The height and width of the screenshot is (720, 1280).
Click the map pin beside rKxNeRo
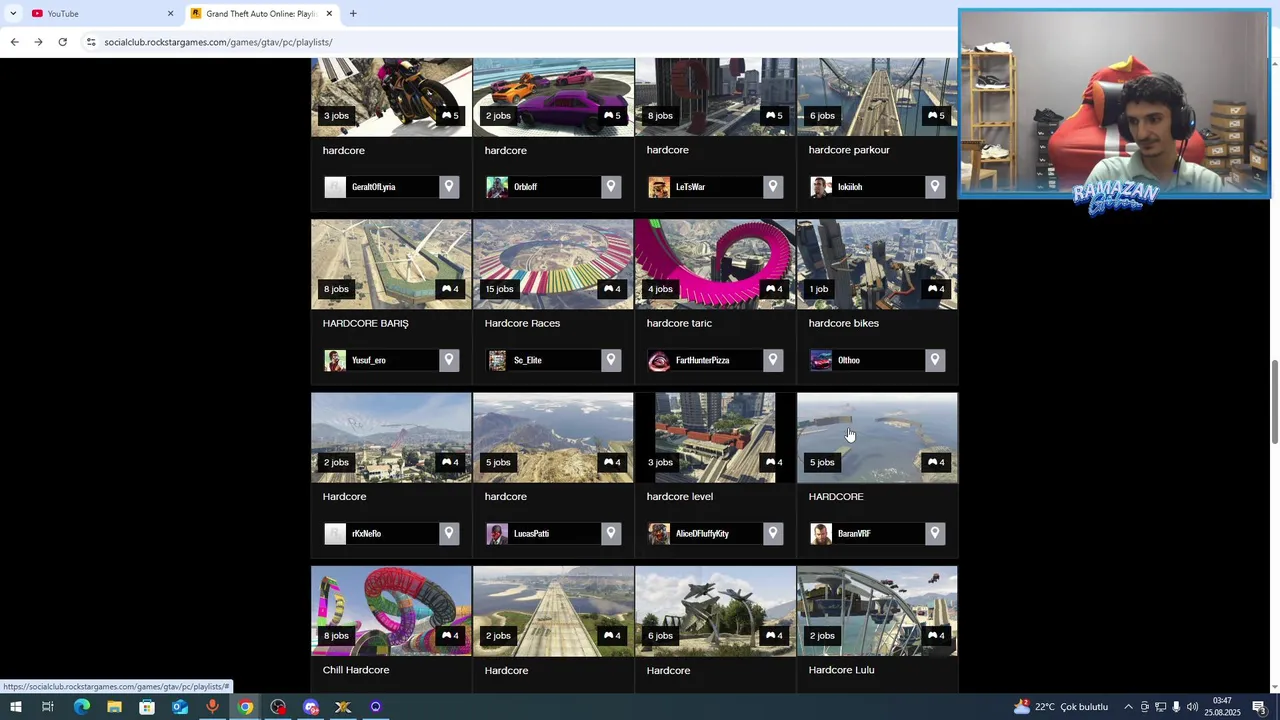click(449, 533)
